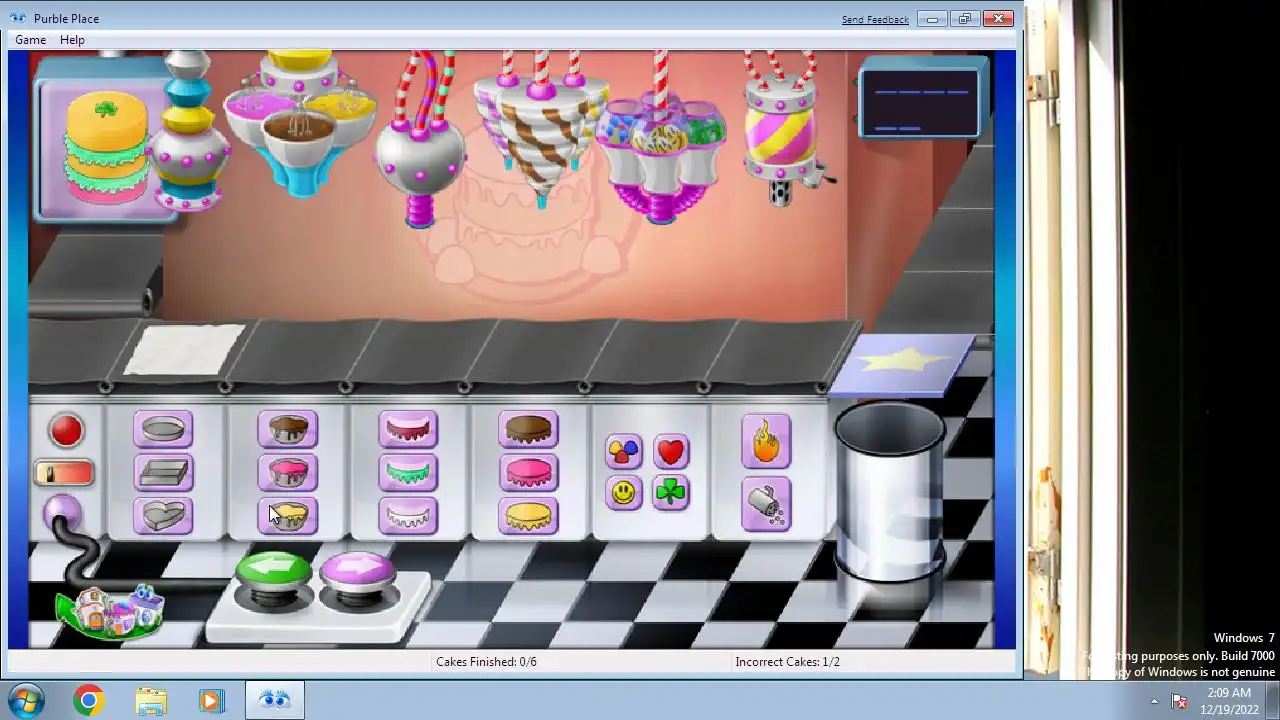Pick the red filling icing
The image size is (1280, 720).
click(x=408, y=430)
